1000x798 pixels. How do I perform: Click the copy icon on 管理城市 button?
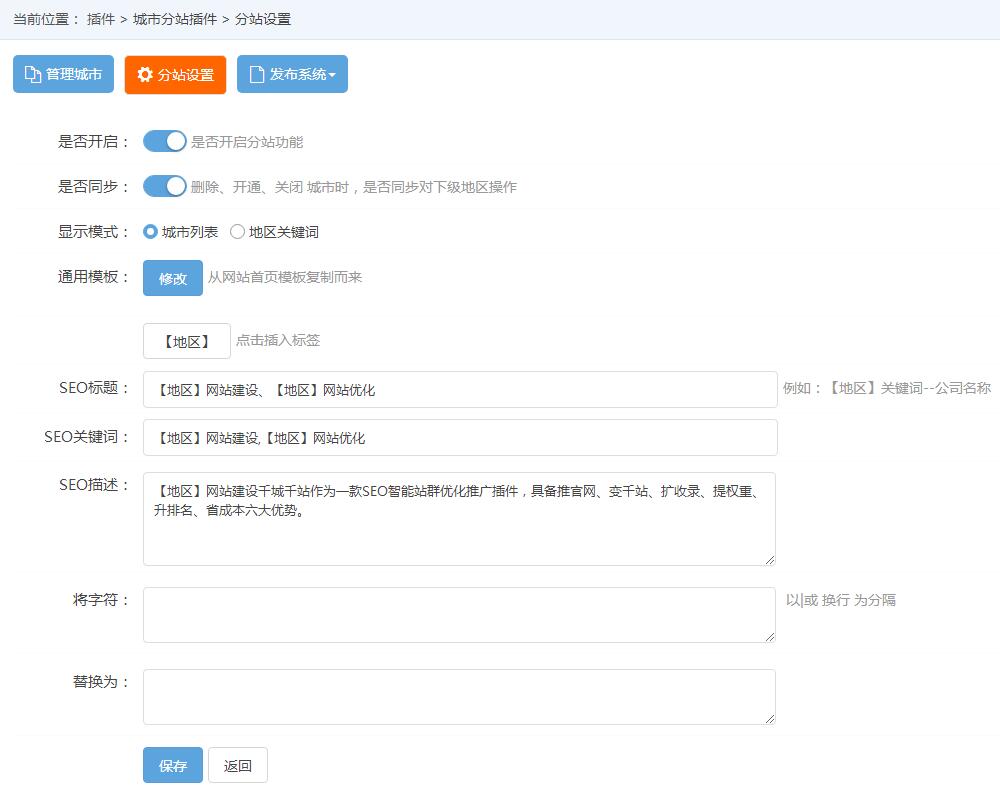click(x=33, y=75)
